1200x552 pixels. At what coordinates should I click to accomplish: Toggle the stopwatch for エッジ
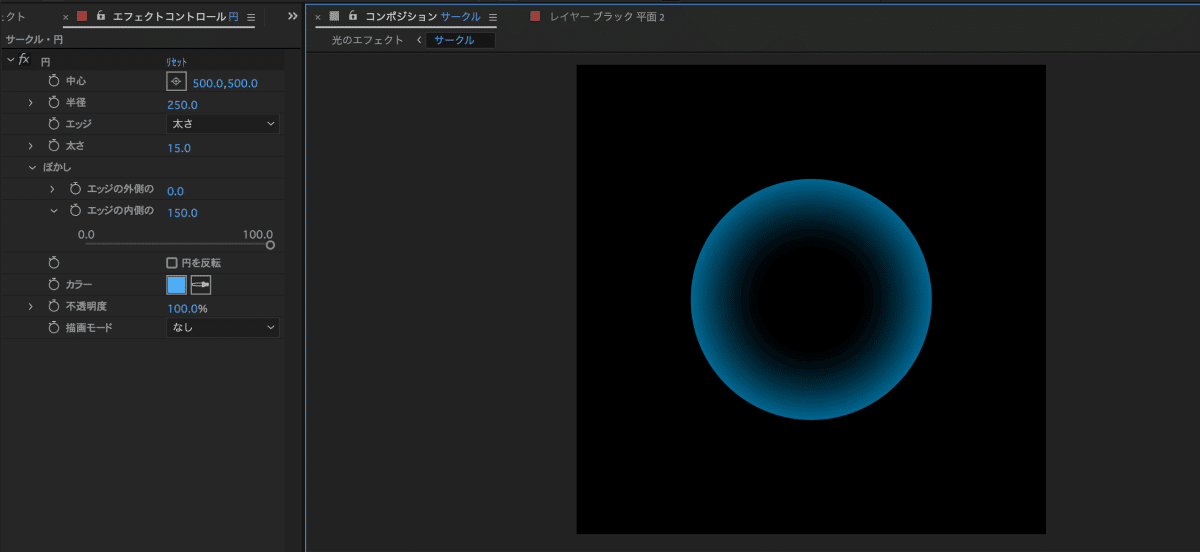tap(54, 124)
